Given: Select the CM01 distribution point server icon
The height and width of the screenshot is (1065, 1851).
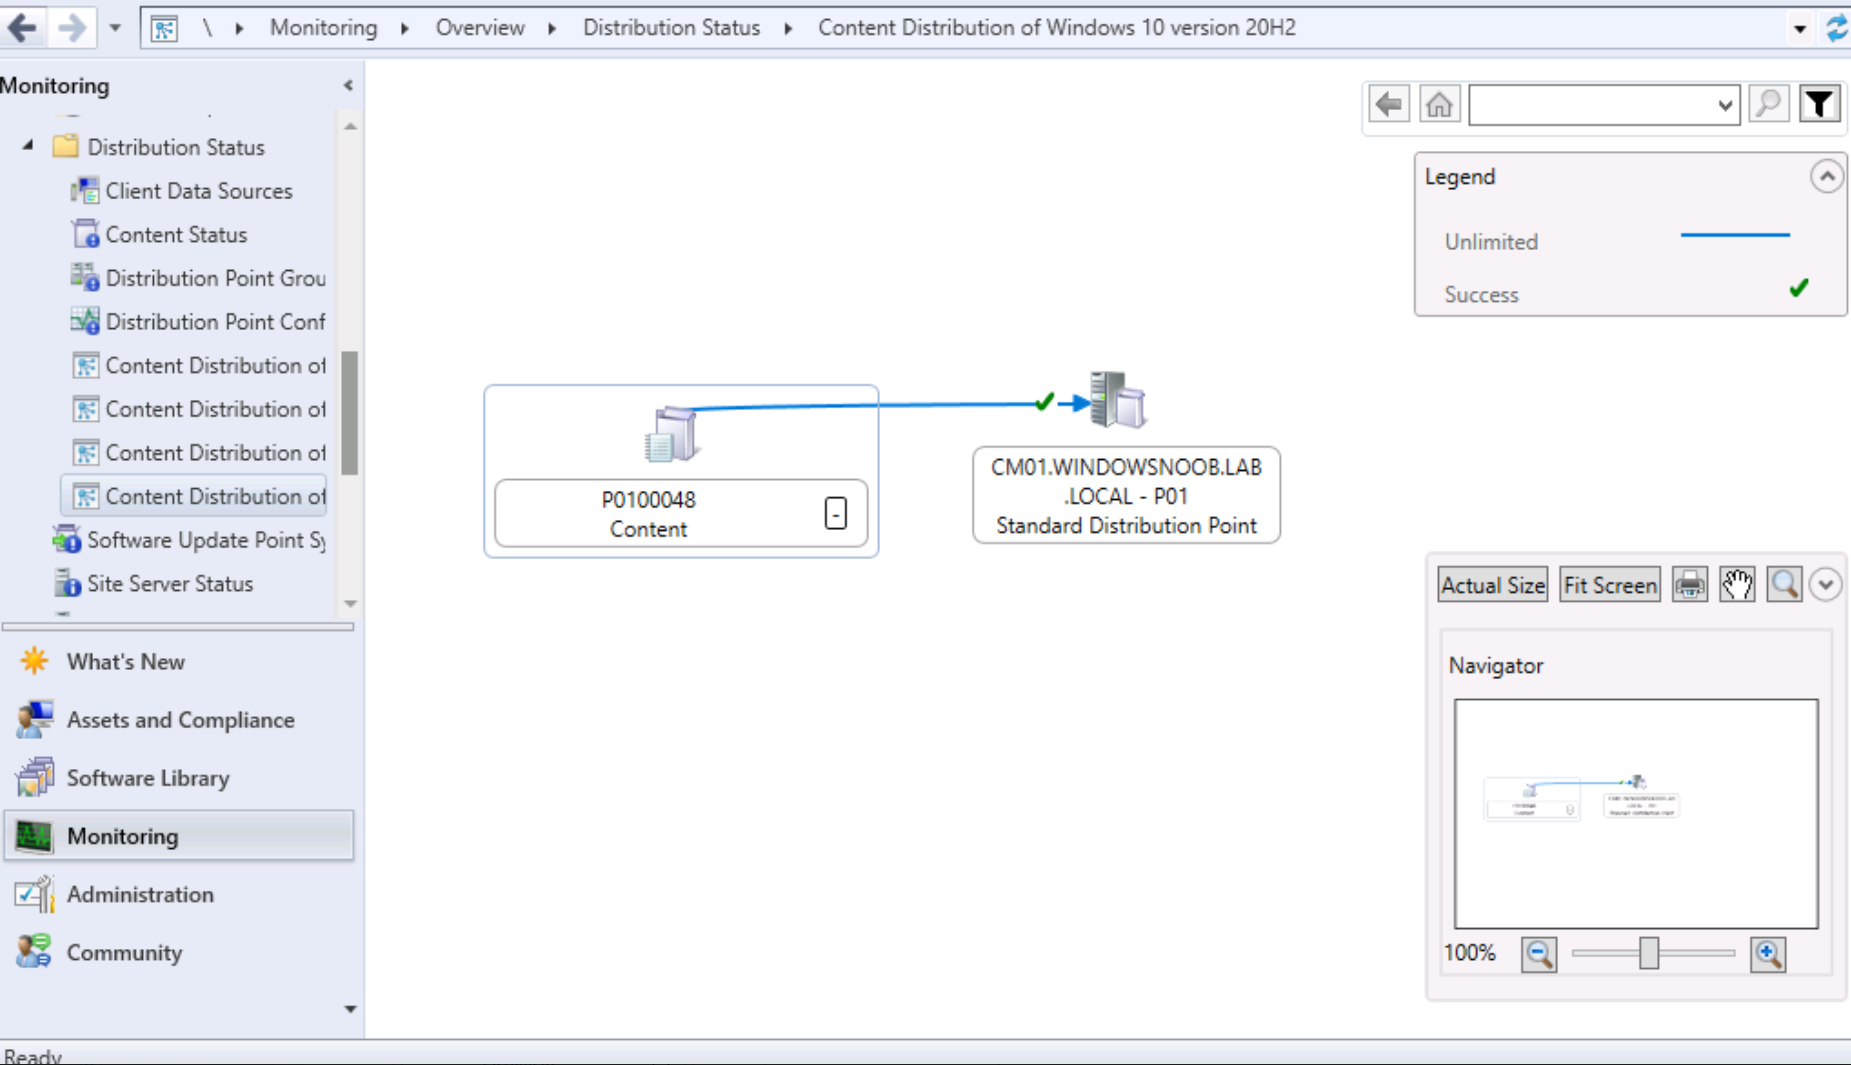Looking at the screenshot, I should [1118, 400].
